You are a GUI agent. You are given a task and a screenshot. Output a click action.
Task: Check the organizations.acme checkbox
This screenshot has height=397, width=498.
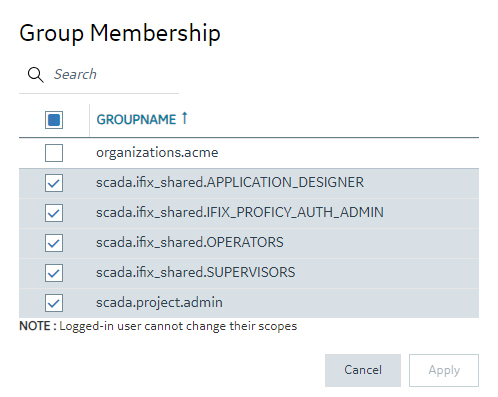[x=54, y=153]
